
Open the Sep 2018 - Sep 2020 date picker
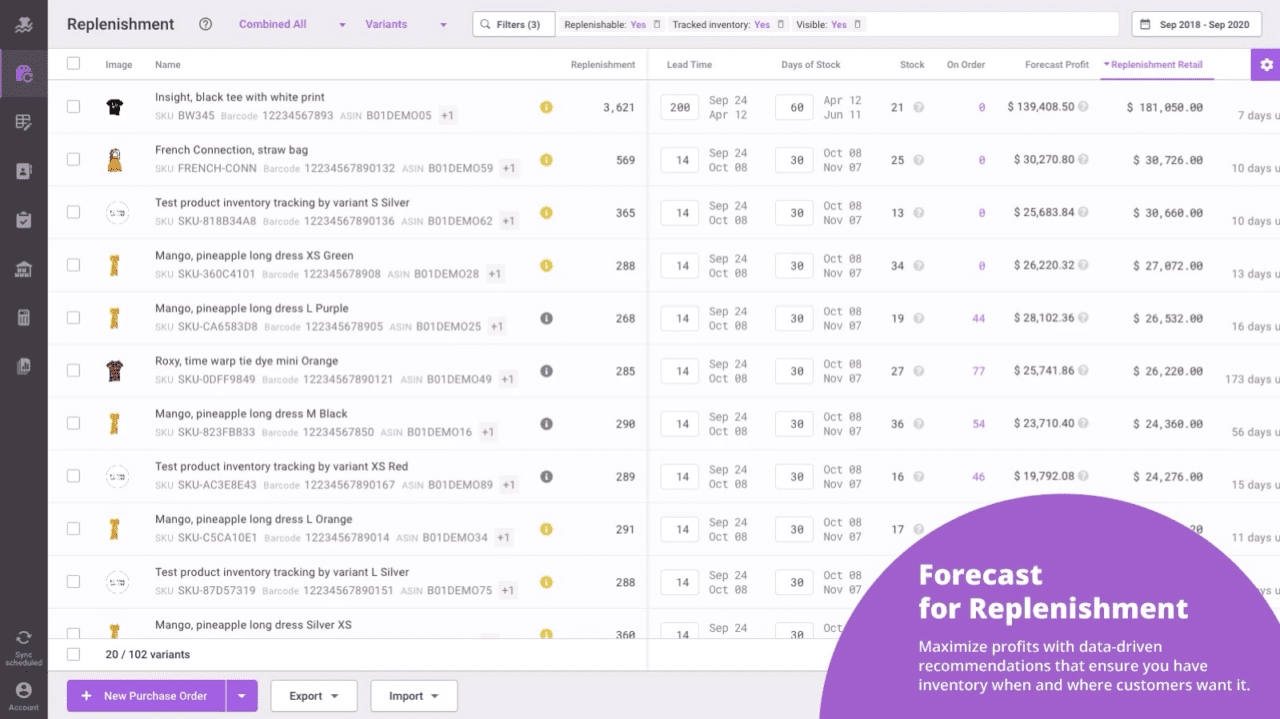point(1196,23)
